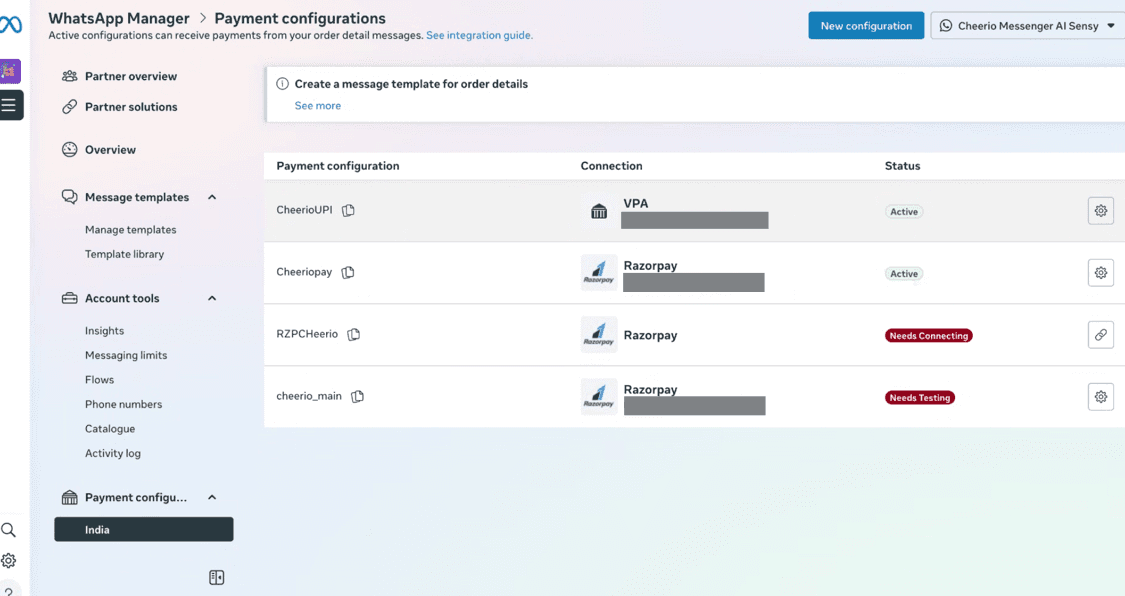The height and width of the screenshot is (596, 1125).
Task: Click the New configuration button
Action: click(866, 26)
